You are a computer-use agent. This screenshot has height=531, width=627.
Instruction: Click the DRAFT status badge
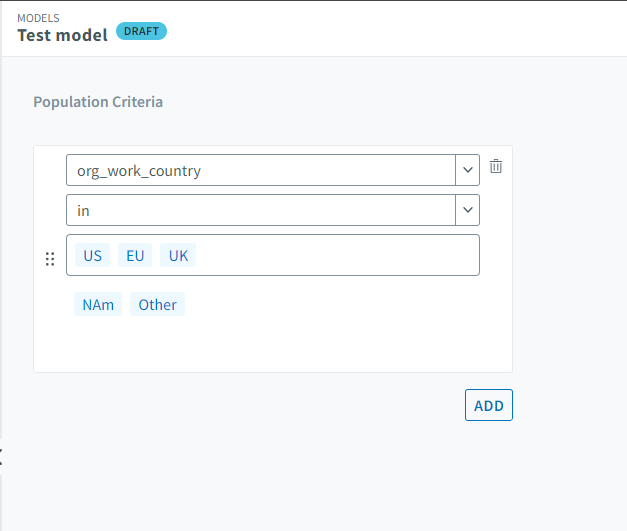141,31
